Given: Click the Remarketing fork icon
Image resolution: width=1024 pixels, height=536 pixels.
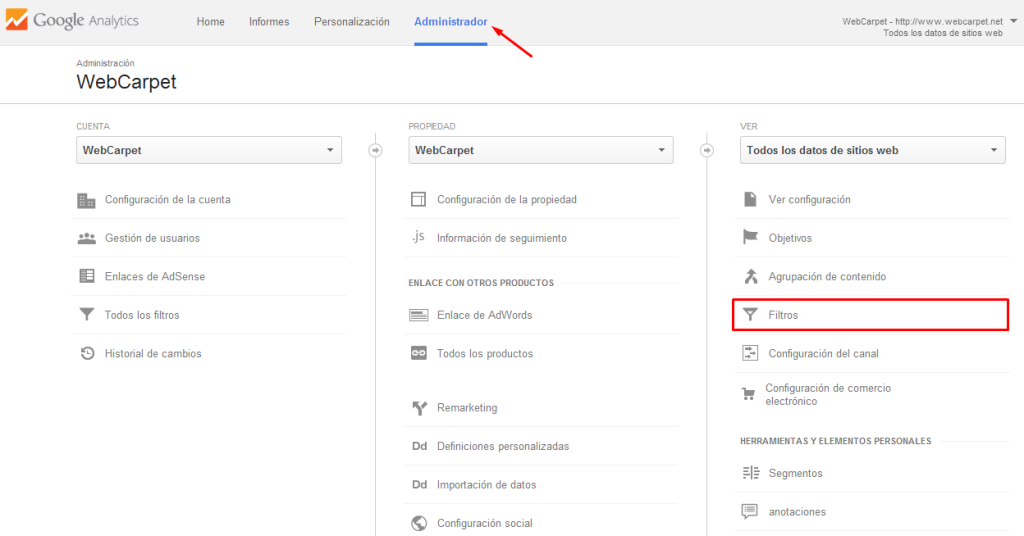Looking at the screenshot, I should click(x=419, y=408).
